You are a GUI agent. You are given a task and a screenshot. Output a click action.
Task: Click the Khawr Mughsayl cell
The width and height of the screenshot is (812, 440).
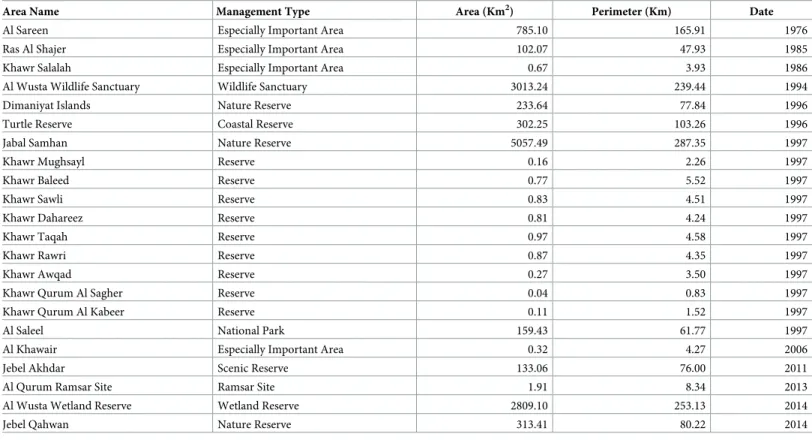pos(44,162)
